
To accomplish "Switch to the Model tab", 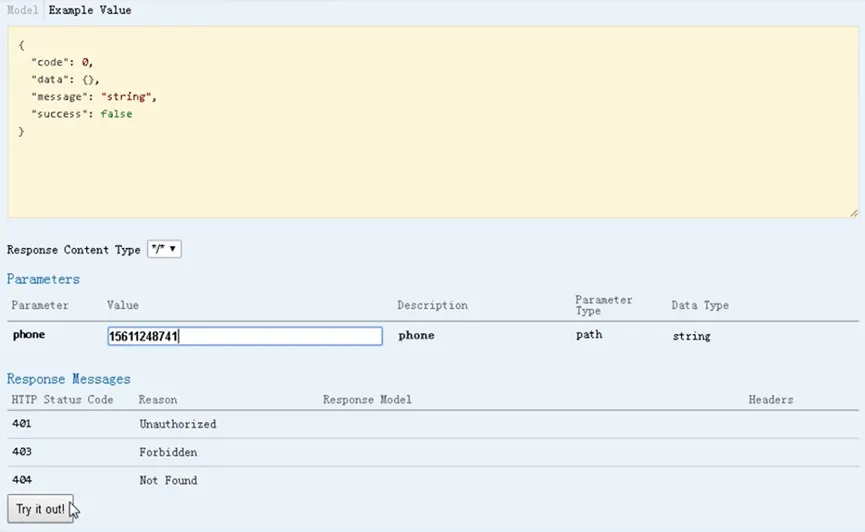I will tap(22, 10).
